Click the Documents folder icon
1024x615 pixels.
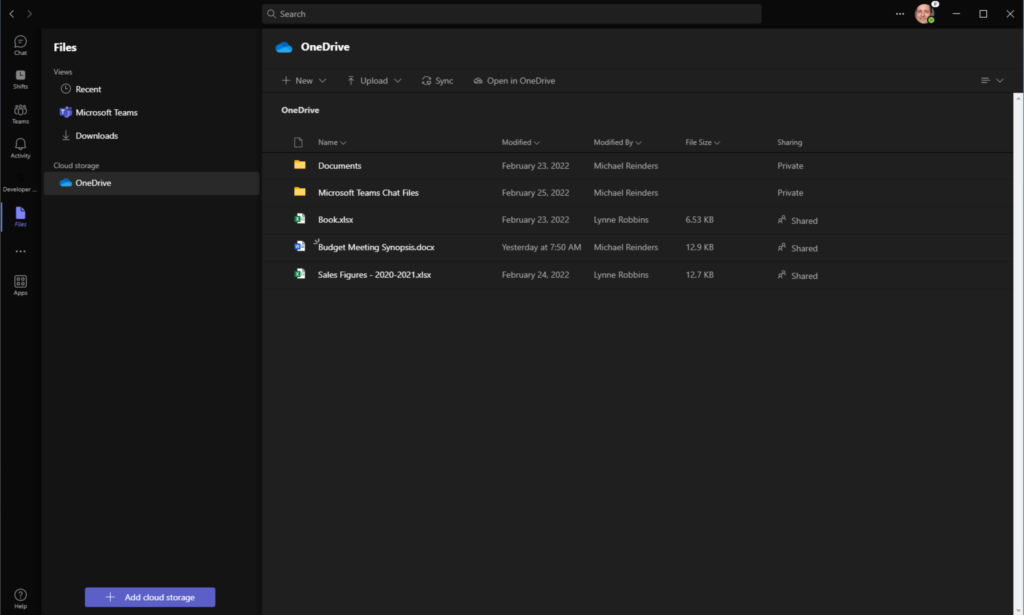point(300,165)
